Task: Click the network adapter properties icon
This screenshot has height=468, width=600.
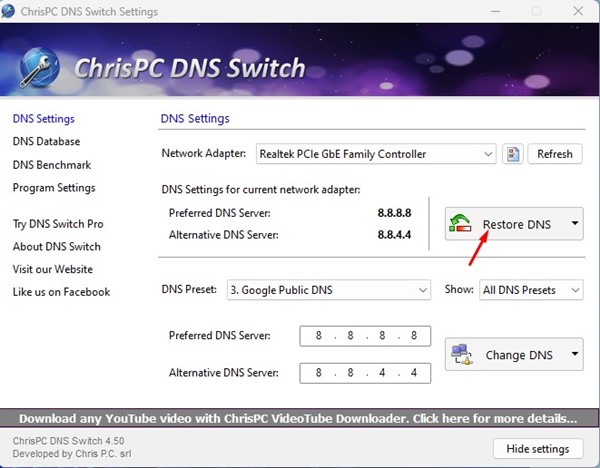Action: point(513,154)
